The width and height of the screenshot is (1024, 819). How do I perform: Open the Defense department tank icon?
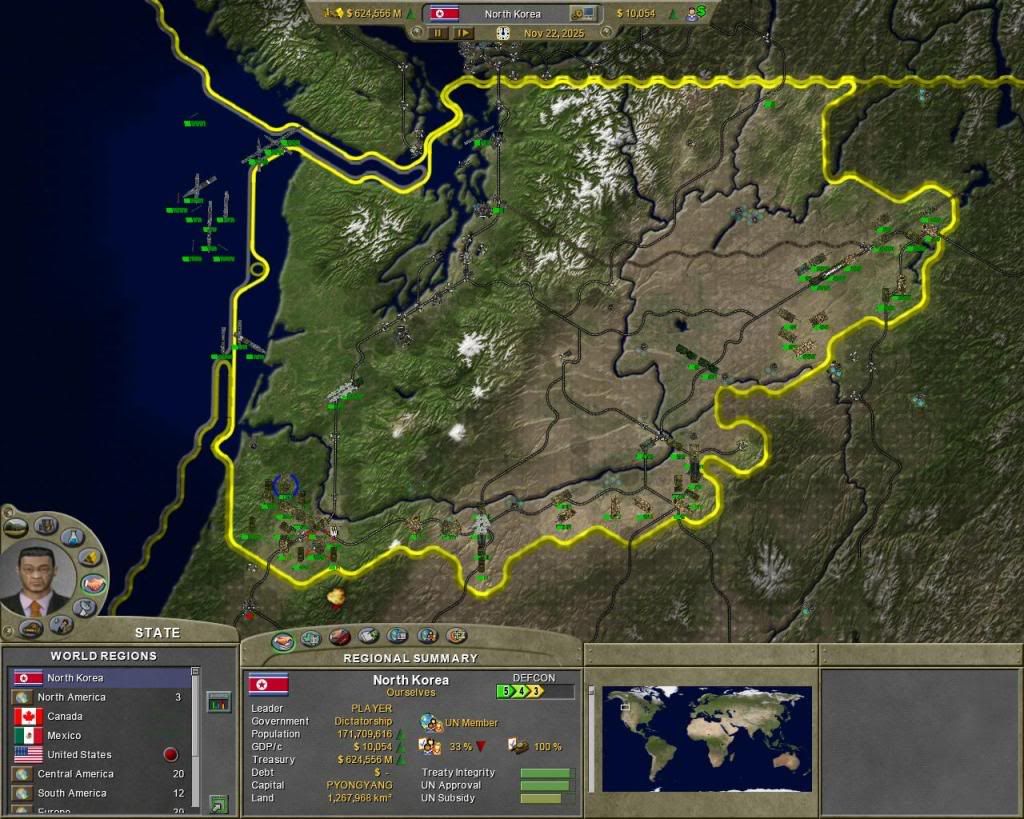[31, 628]
